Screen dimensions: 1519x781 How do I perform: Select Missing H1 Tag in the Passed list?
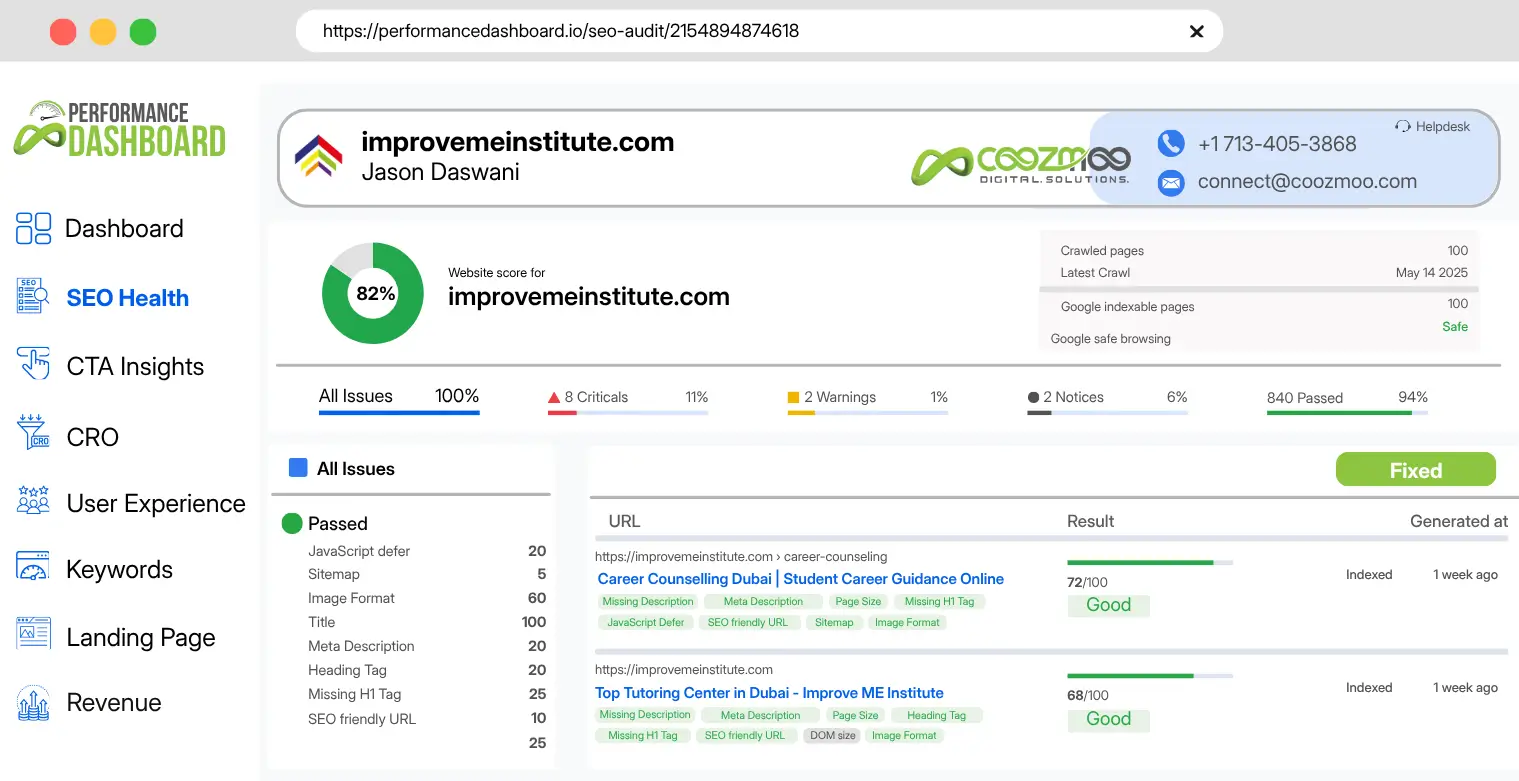pos(354,694)
